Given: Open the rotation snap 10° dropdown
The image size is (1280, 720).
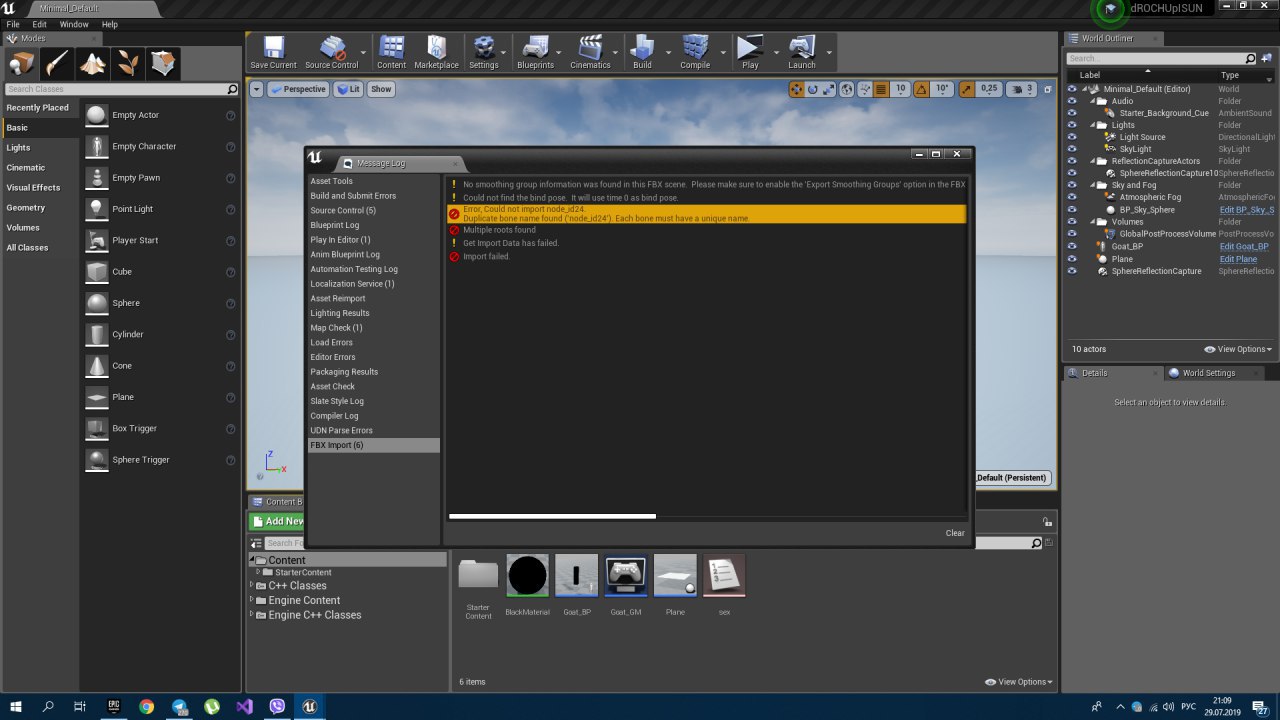Looking at the screenshot, I should click(x=942, y=89).
